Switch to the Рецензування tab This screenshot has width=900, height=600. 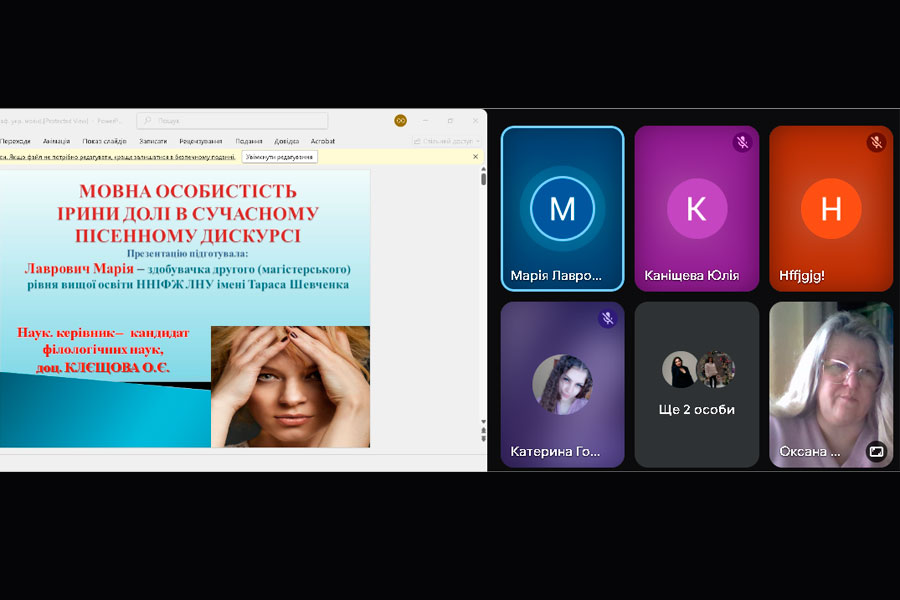point(201,141)
